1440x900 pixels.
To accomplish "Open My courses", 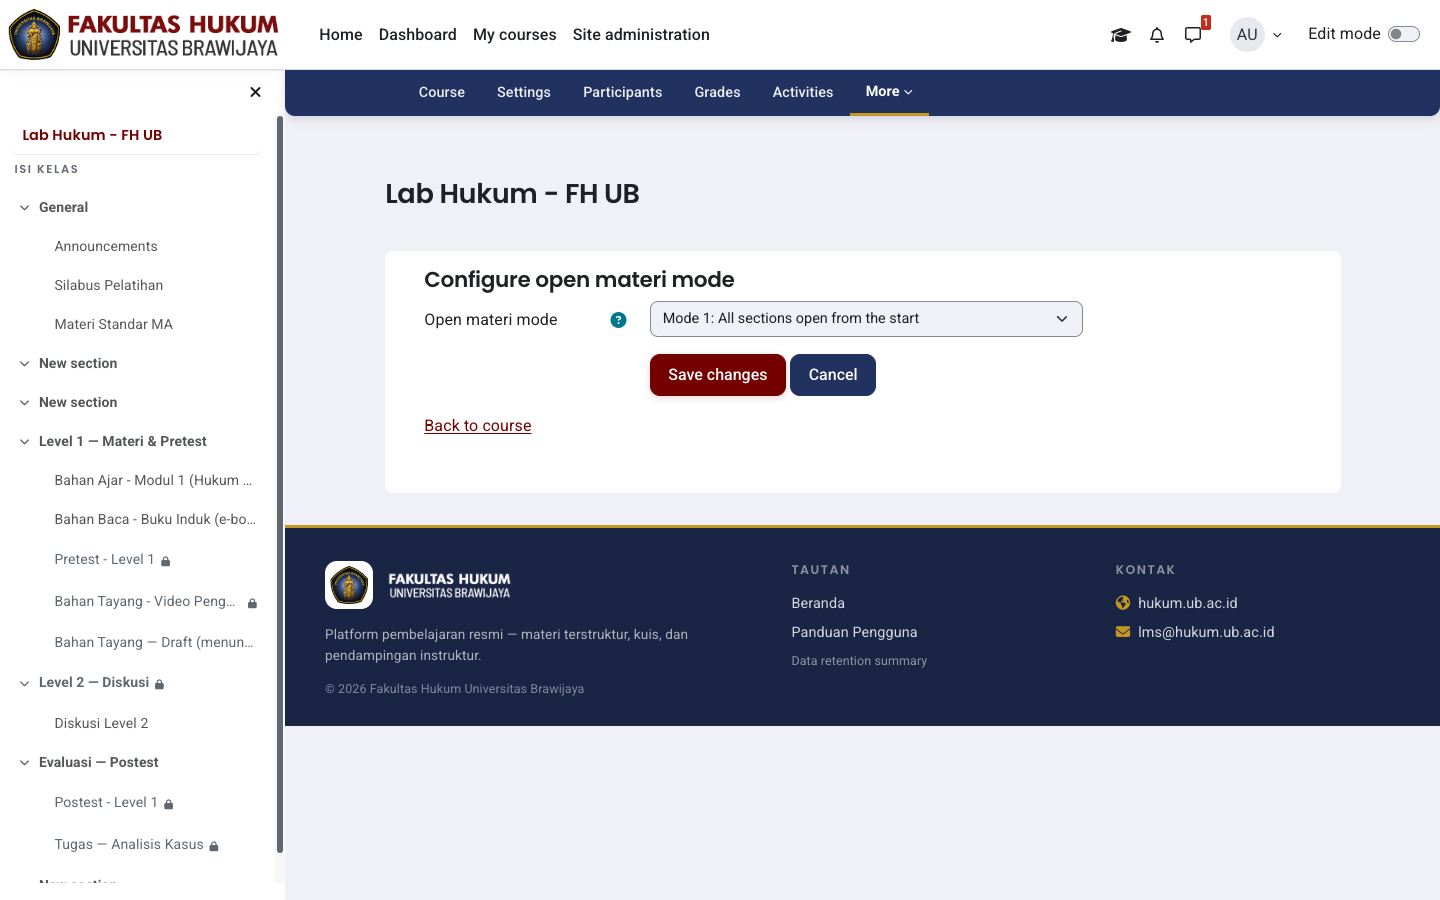I will point(515,34).
